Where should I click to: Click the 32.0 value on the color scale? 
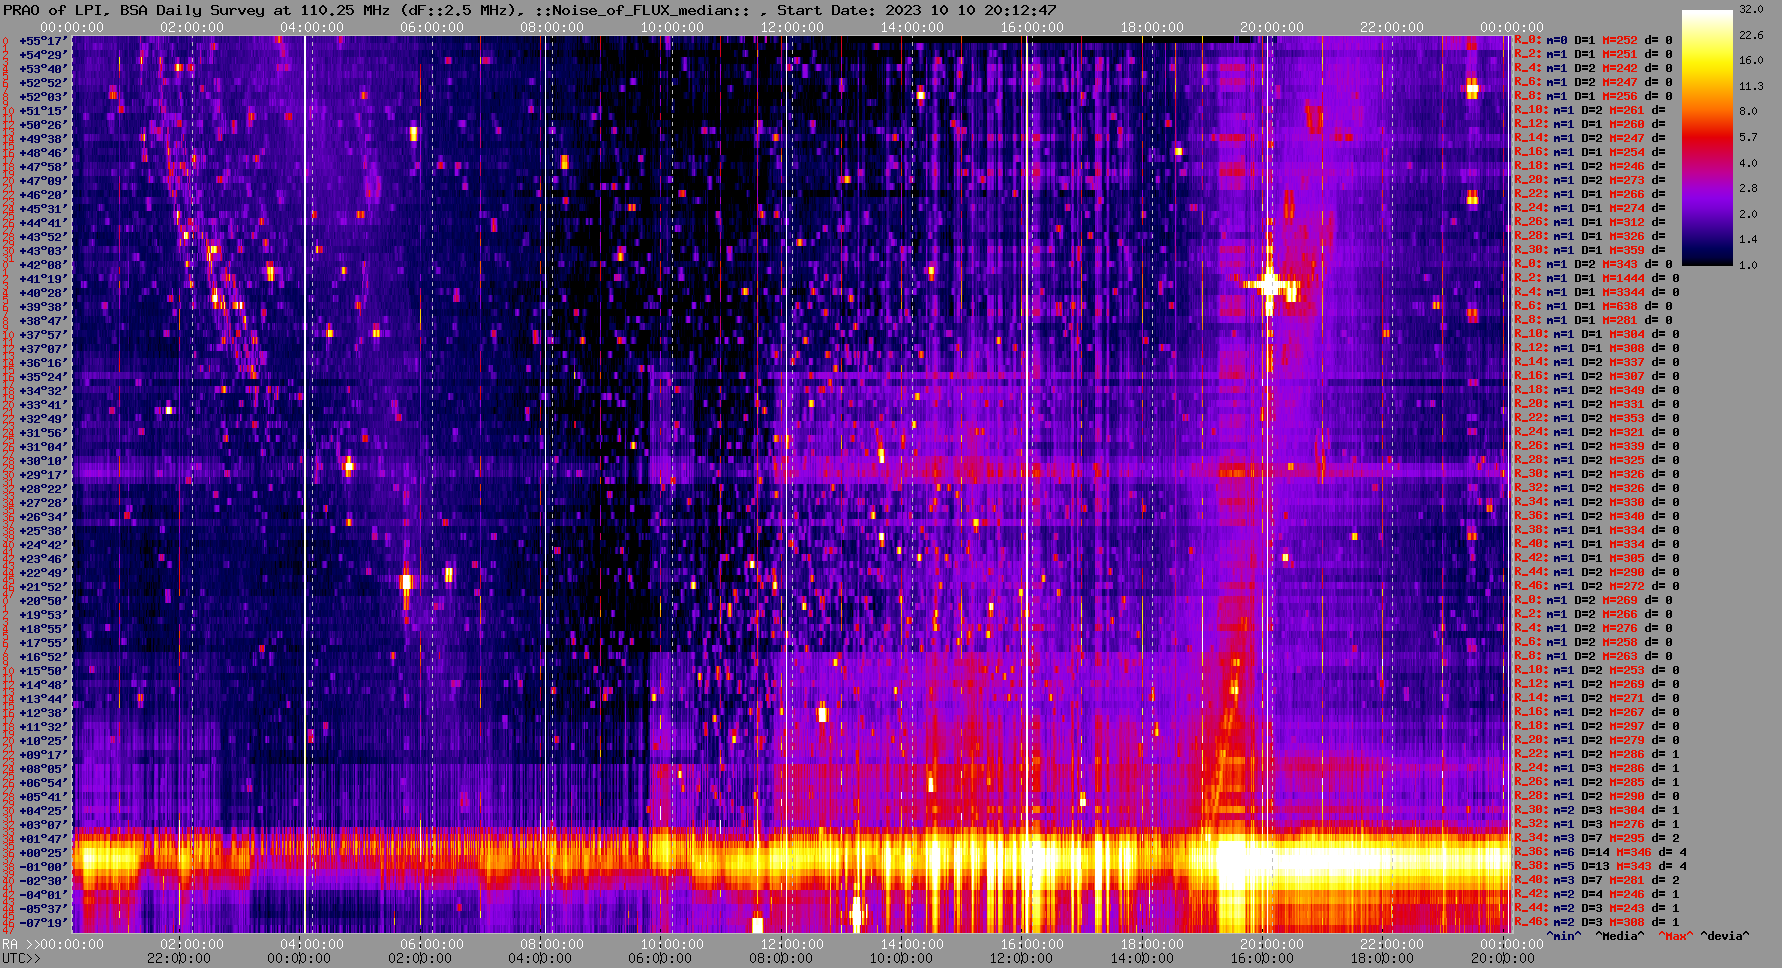pos(1751,9)
